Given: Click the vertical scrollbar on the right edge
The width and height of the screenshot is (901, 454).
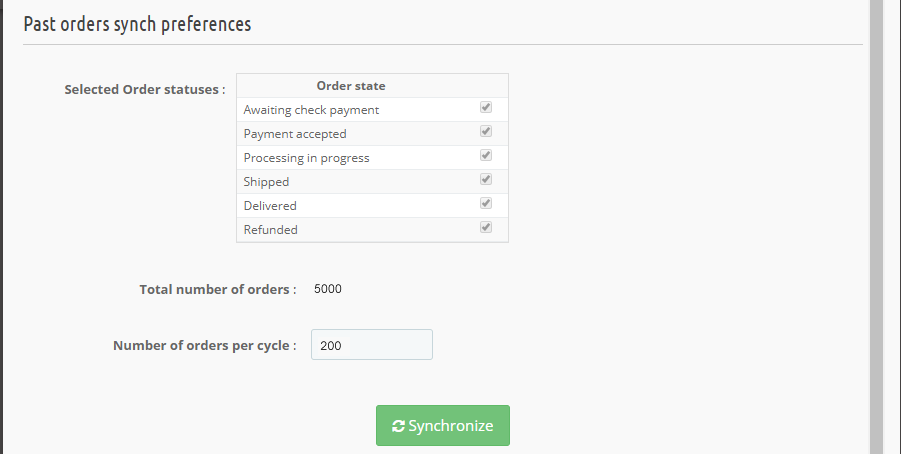Looking at the screenshot, I should point(876,227).
